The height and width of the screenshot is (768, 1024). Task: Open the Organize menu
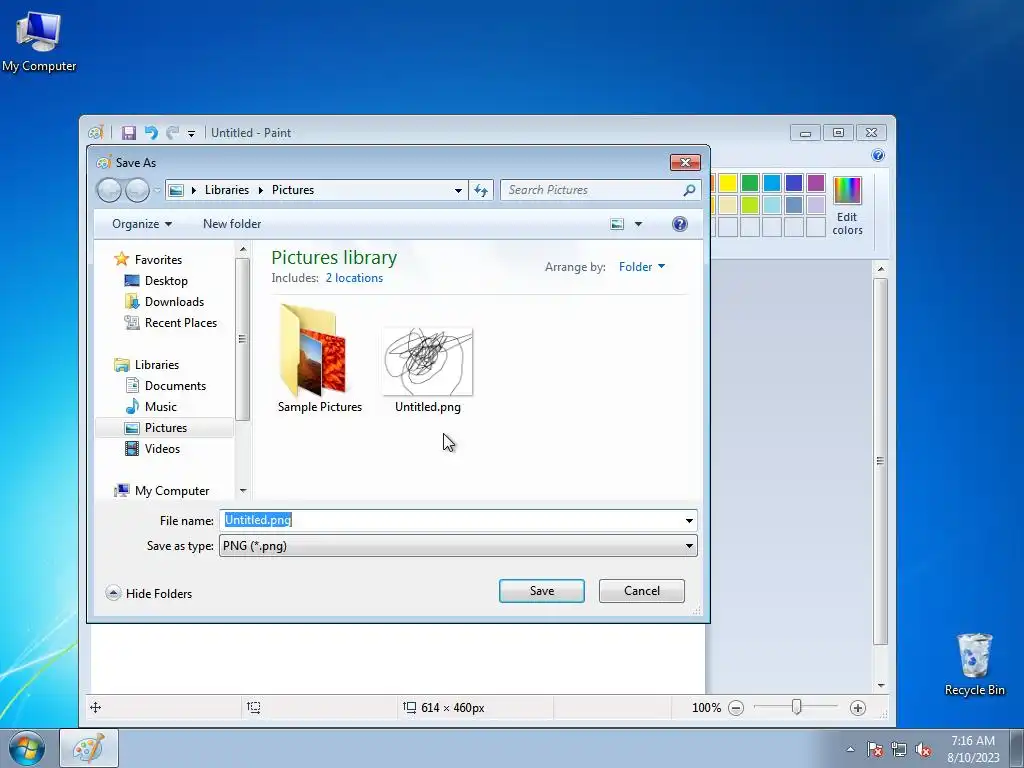coord(142,224)
